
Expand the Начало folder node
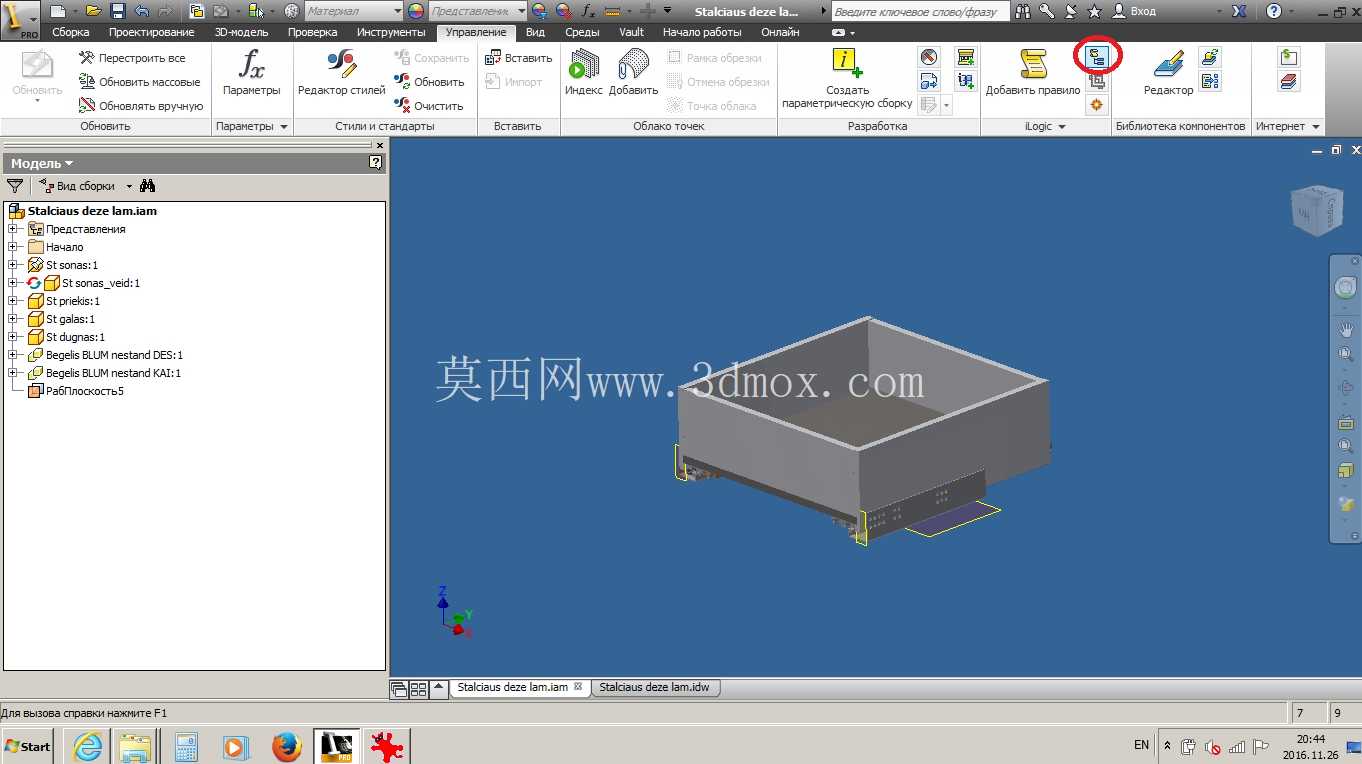(13, 247)
